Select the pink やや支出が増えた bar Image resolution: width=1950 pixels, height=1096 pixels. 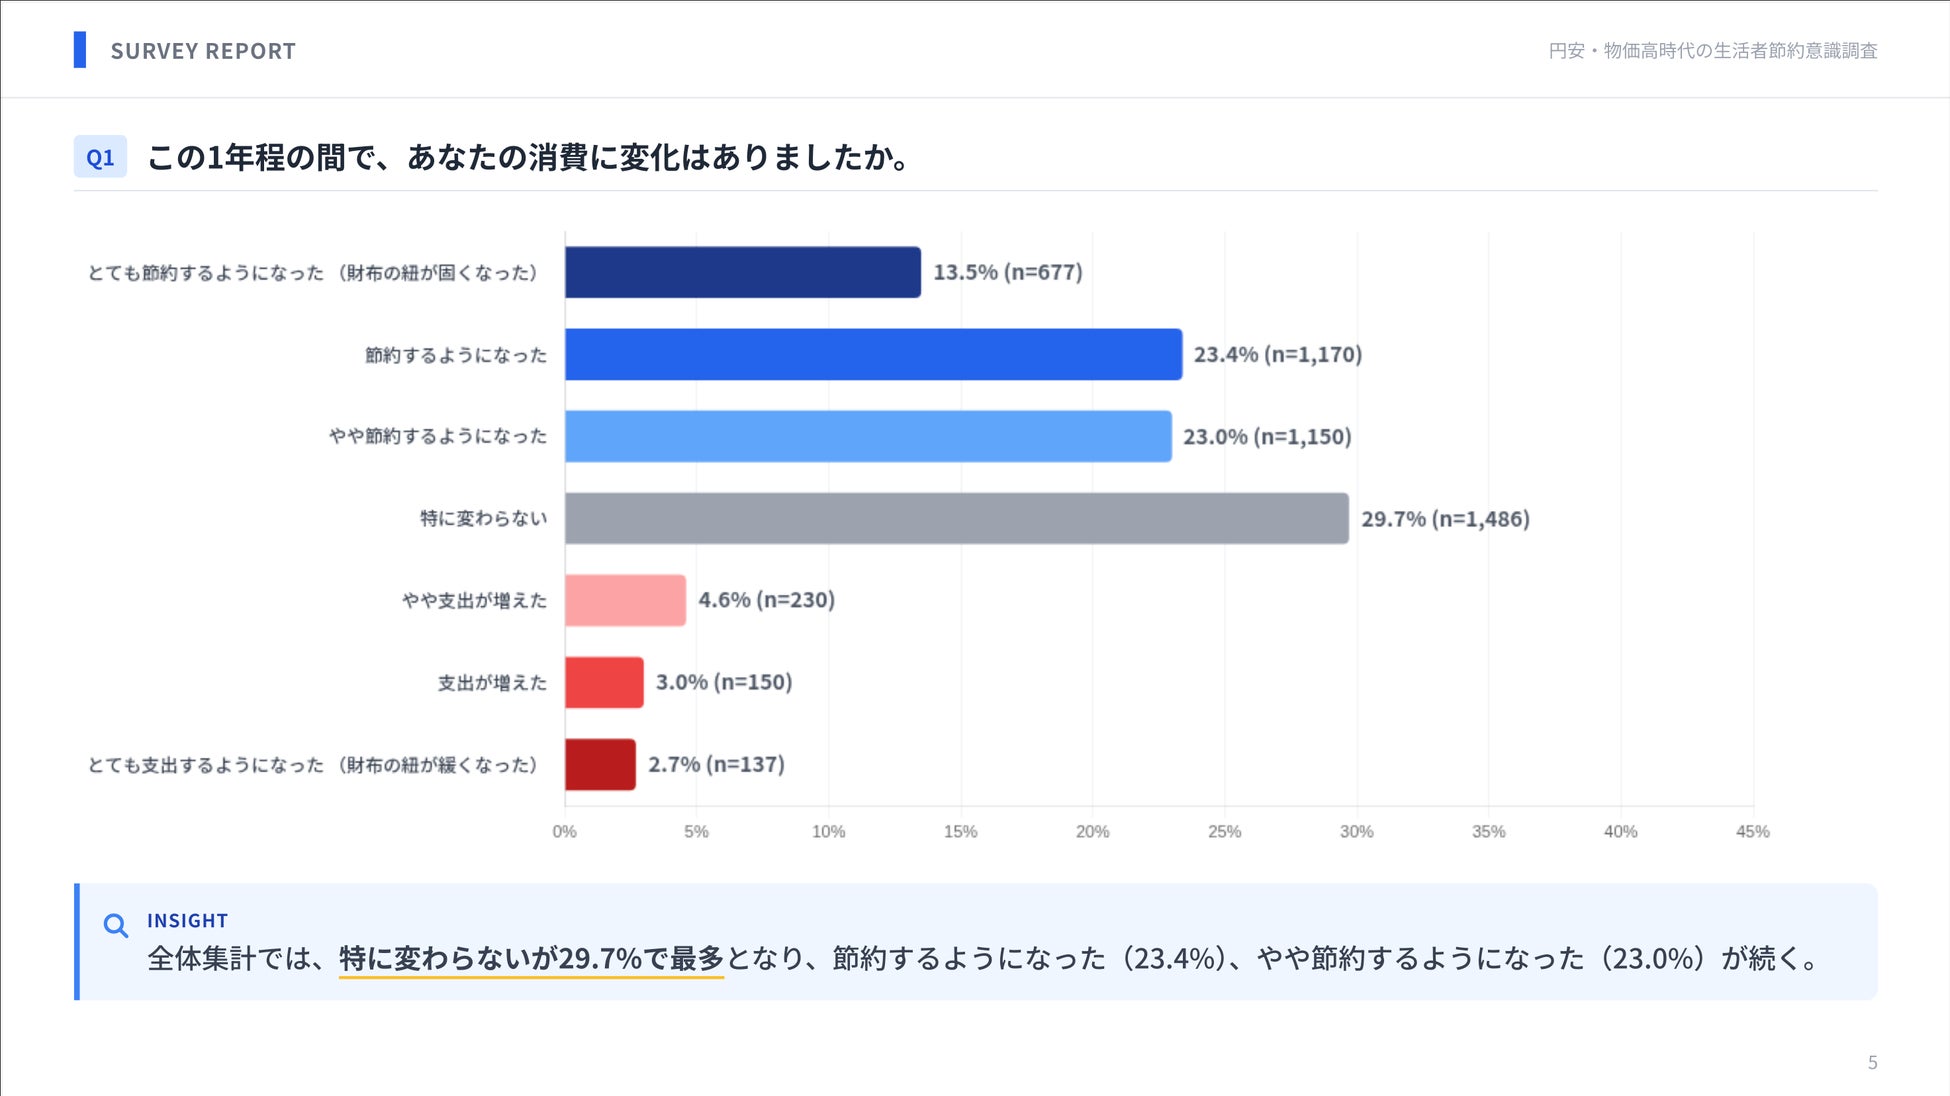point(625,600)
